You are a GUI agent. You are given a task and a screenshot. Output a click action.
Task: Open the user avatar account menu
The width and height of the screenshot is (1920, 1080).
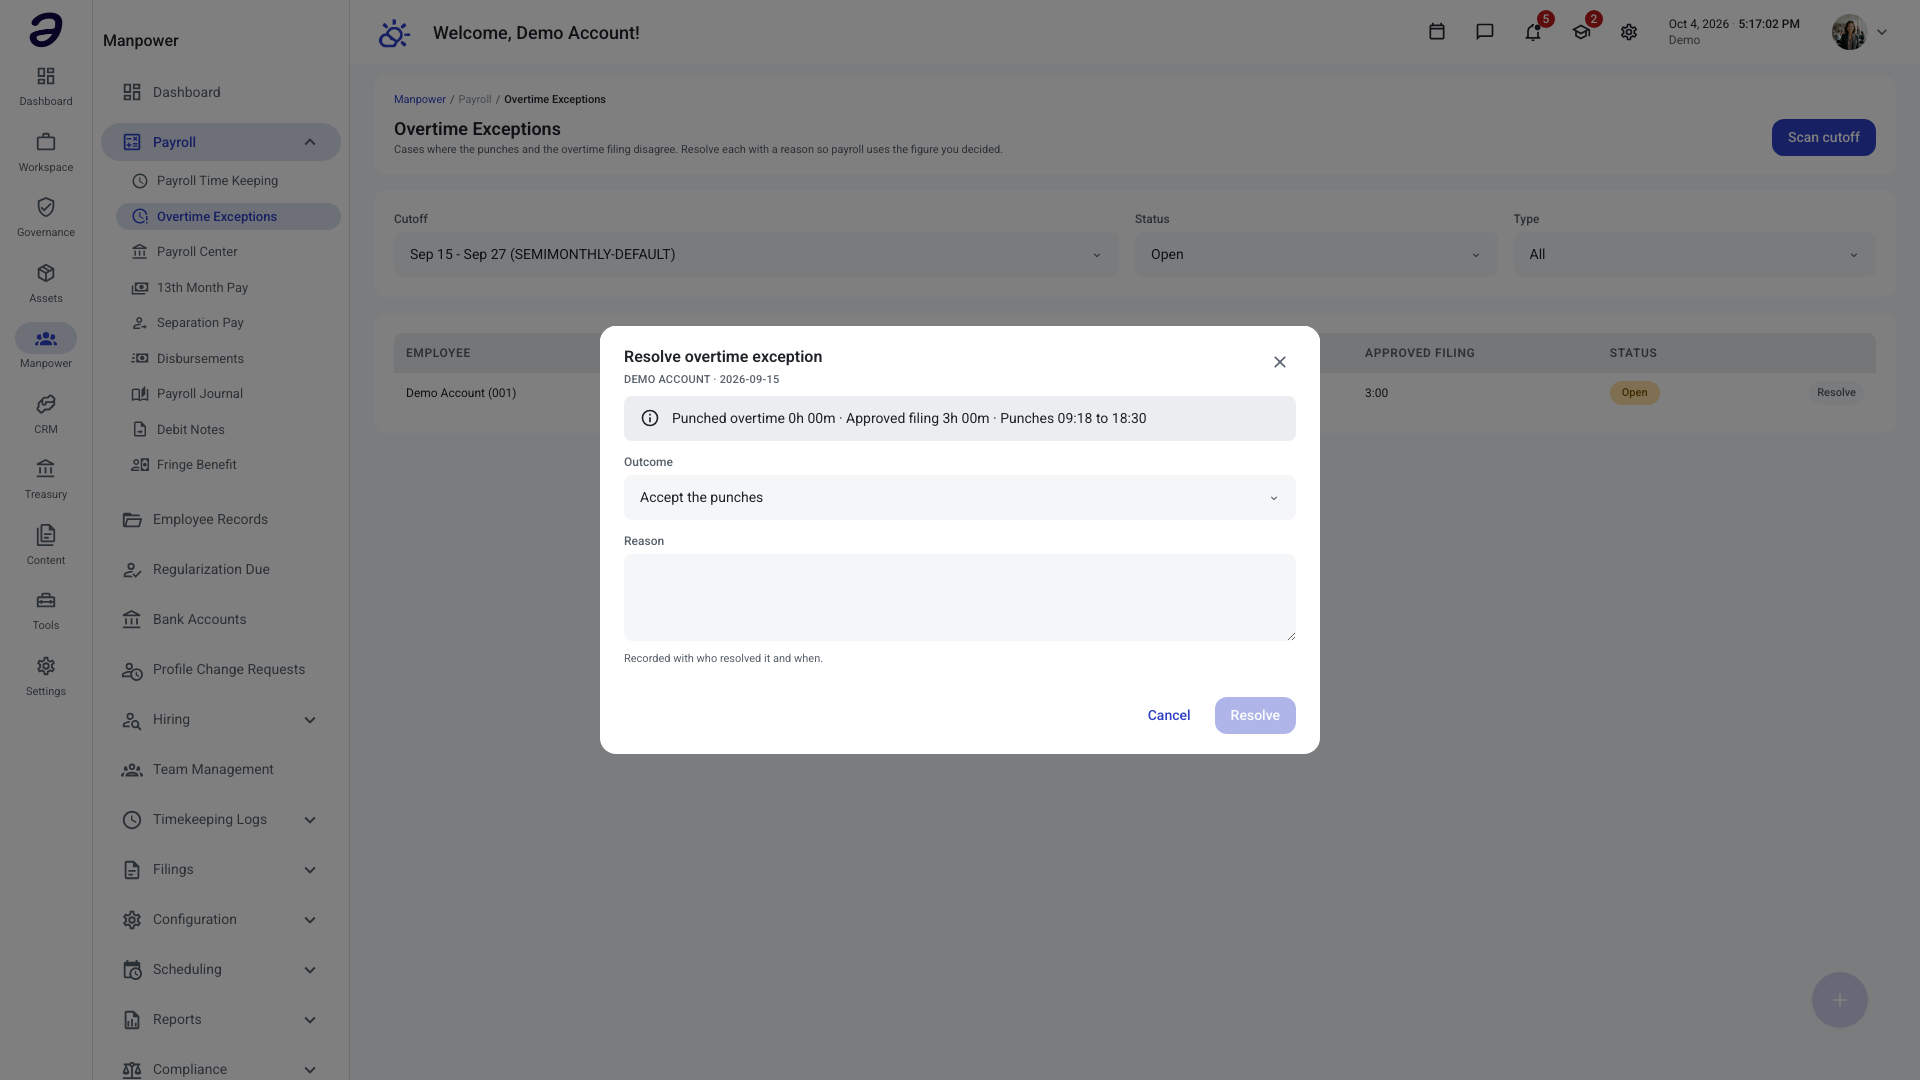coord(1860,32)
